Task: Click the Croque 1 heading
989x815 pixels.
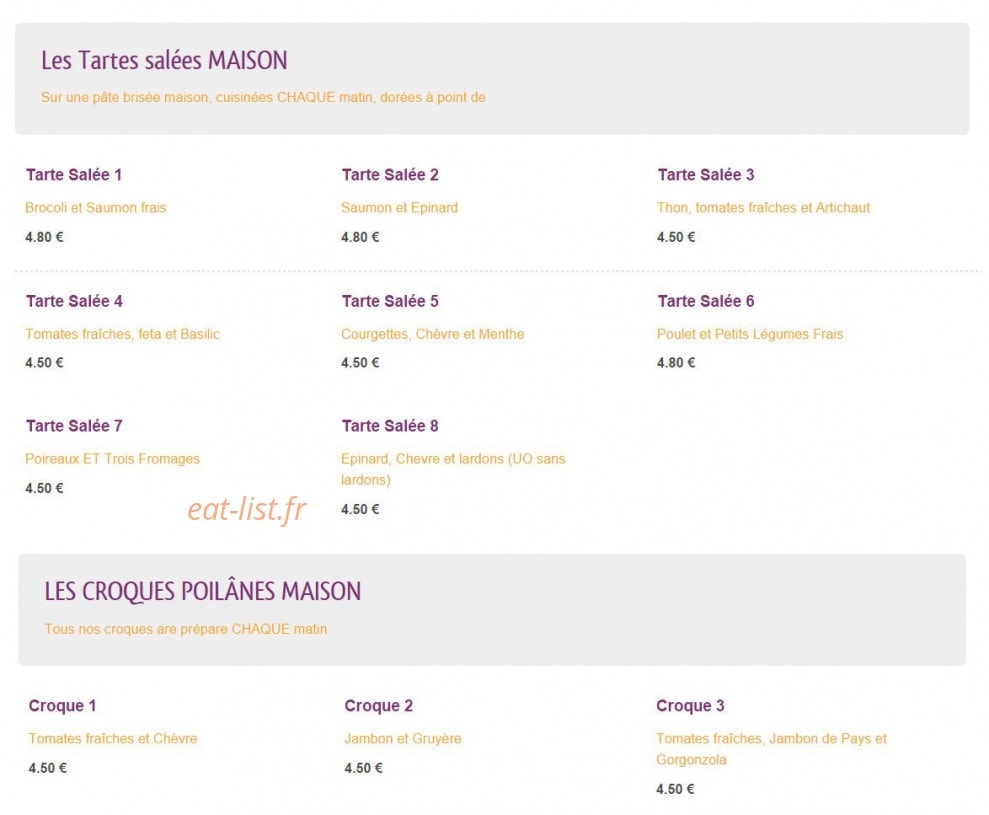Action: click(62, 706)
